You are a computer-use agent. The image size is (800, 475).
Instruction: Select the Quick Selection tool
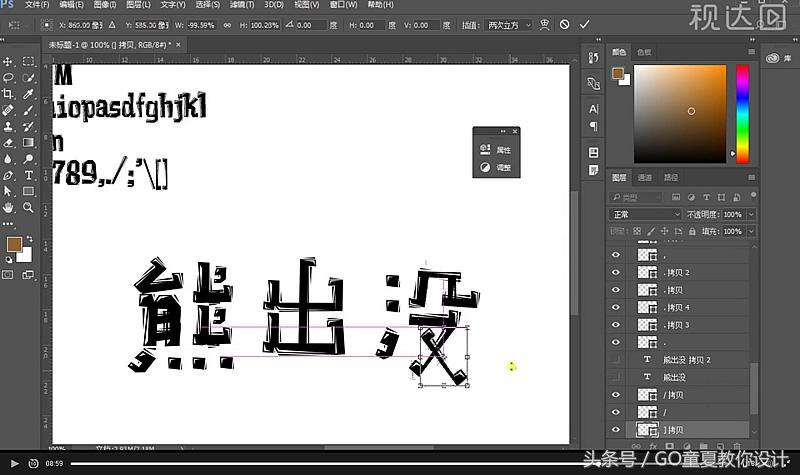(29, 78)
